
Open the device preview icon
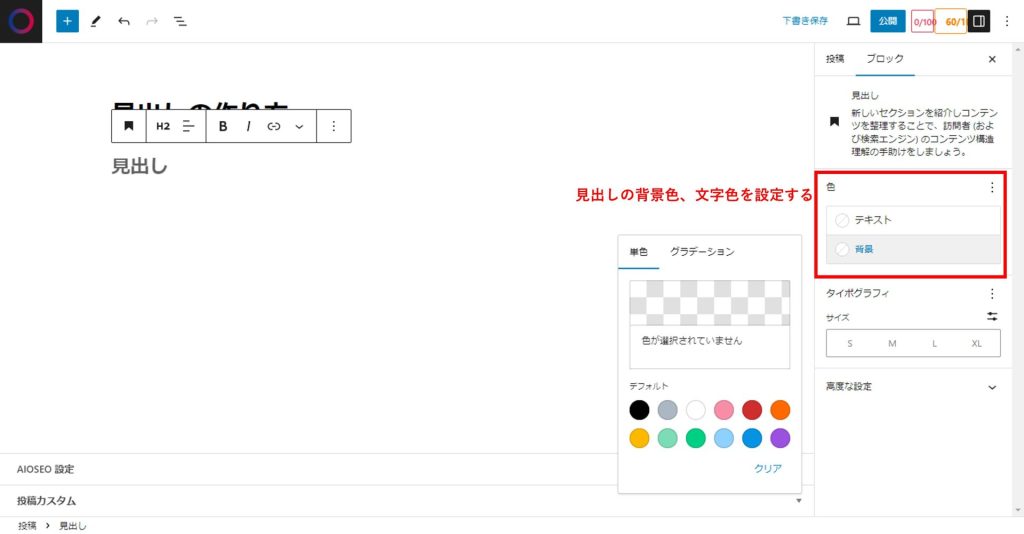(x=853, y=21)
